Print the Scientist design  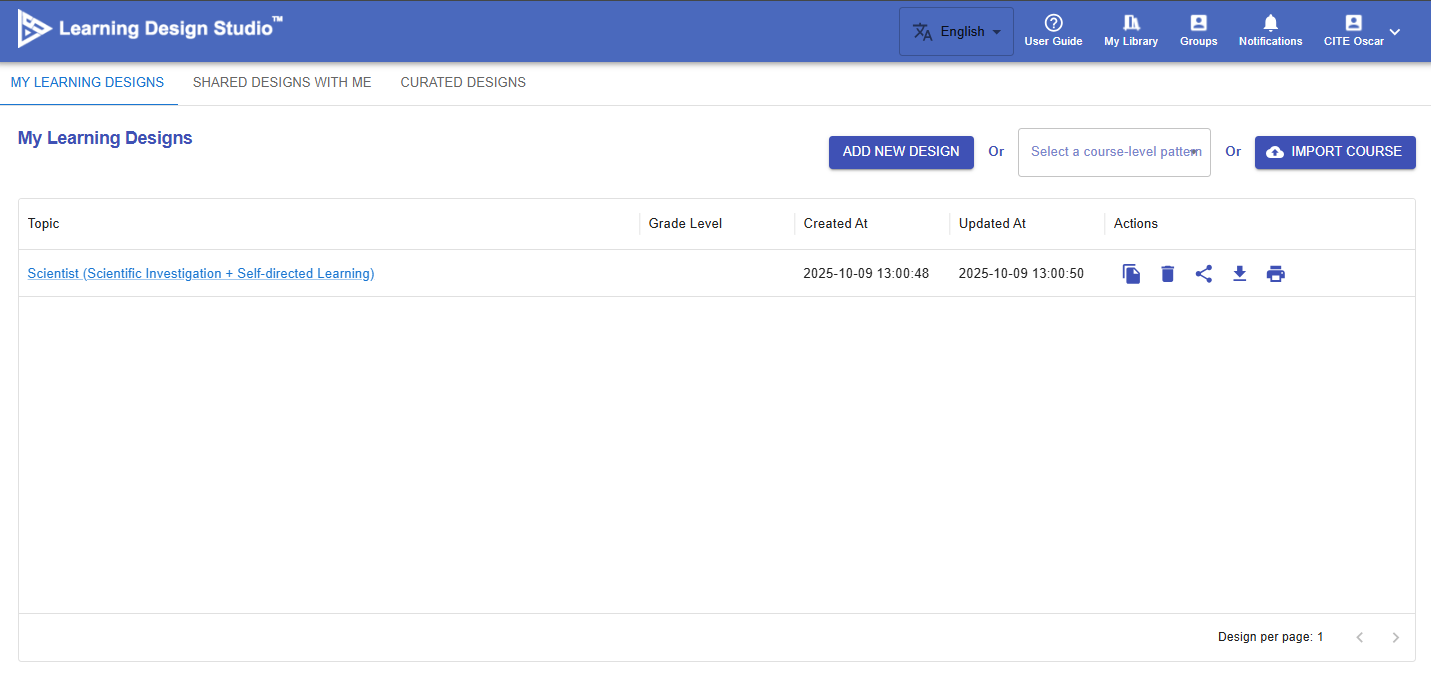[1276, 274]
